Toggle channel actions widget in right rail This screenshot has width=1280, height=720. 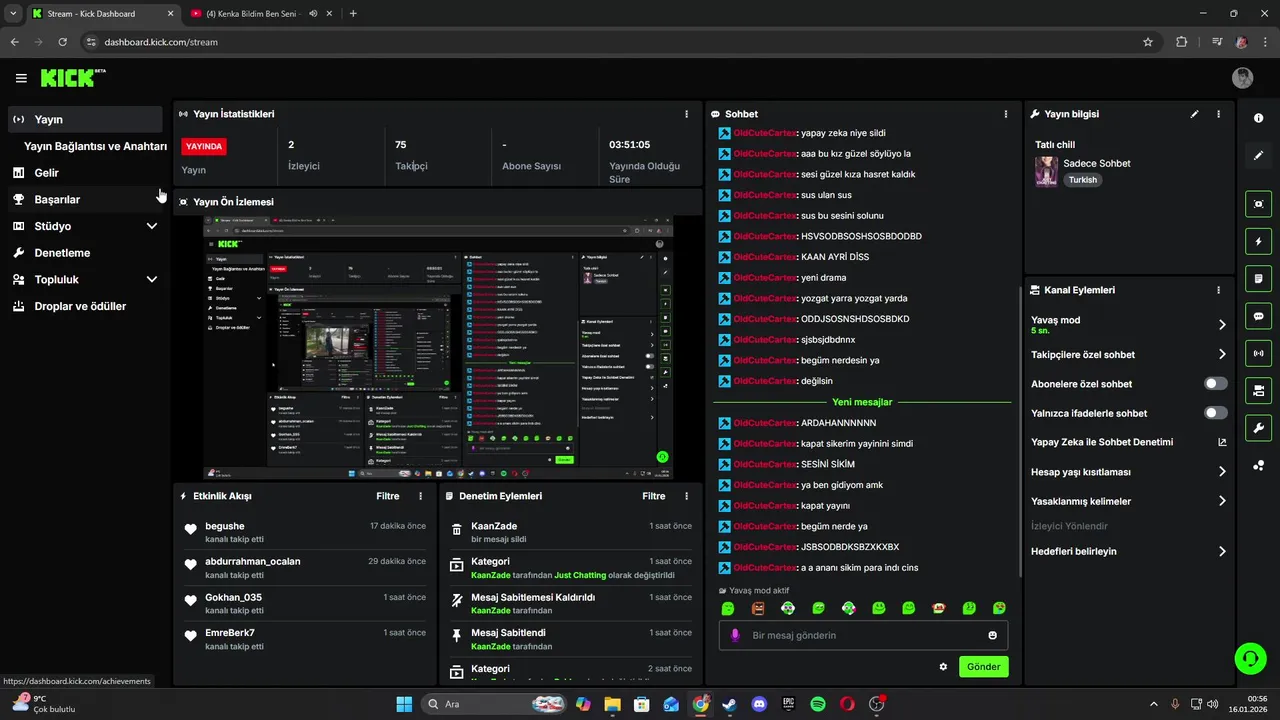pyautogui.click(x=1258, y=390)
